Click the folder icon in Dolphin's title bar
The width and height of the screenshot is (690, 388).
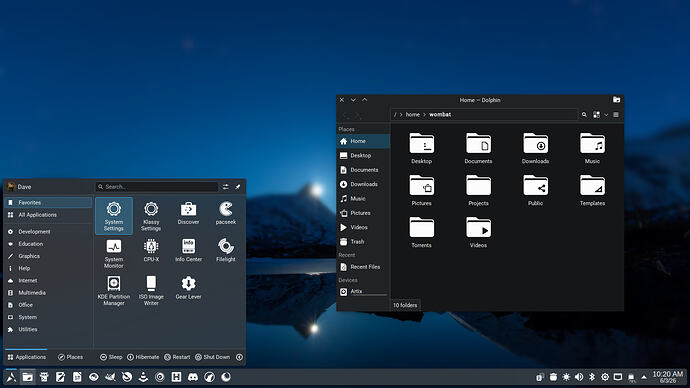(617, 100)
